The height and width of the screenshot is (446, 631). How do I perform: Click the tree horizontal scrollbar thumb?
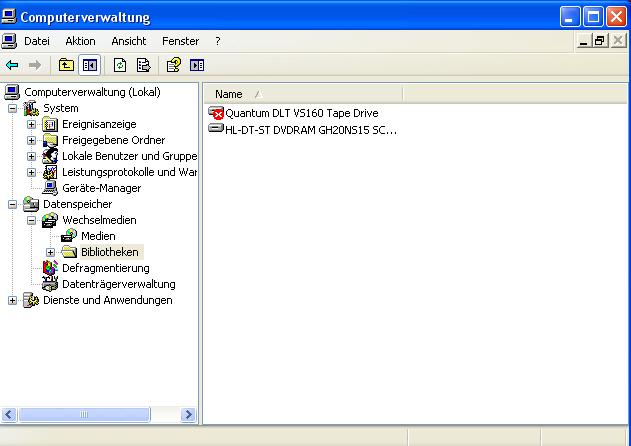(84, 415)
